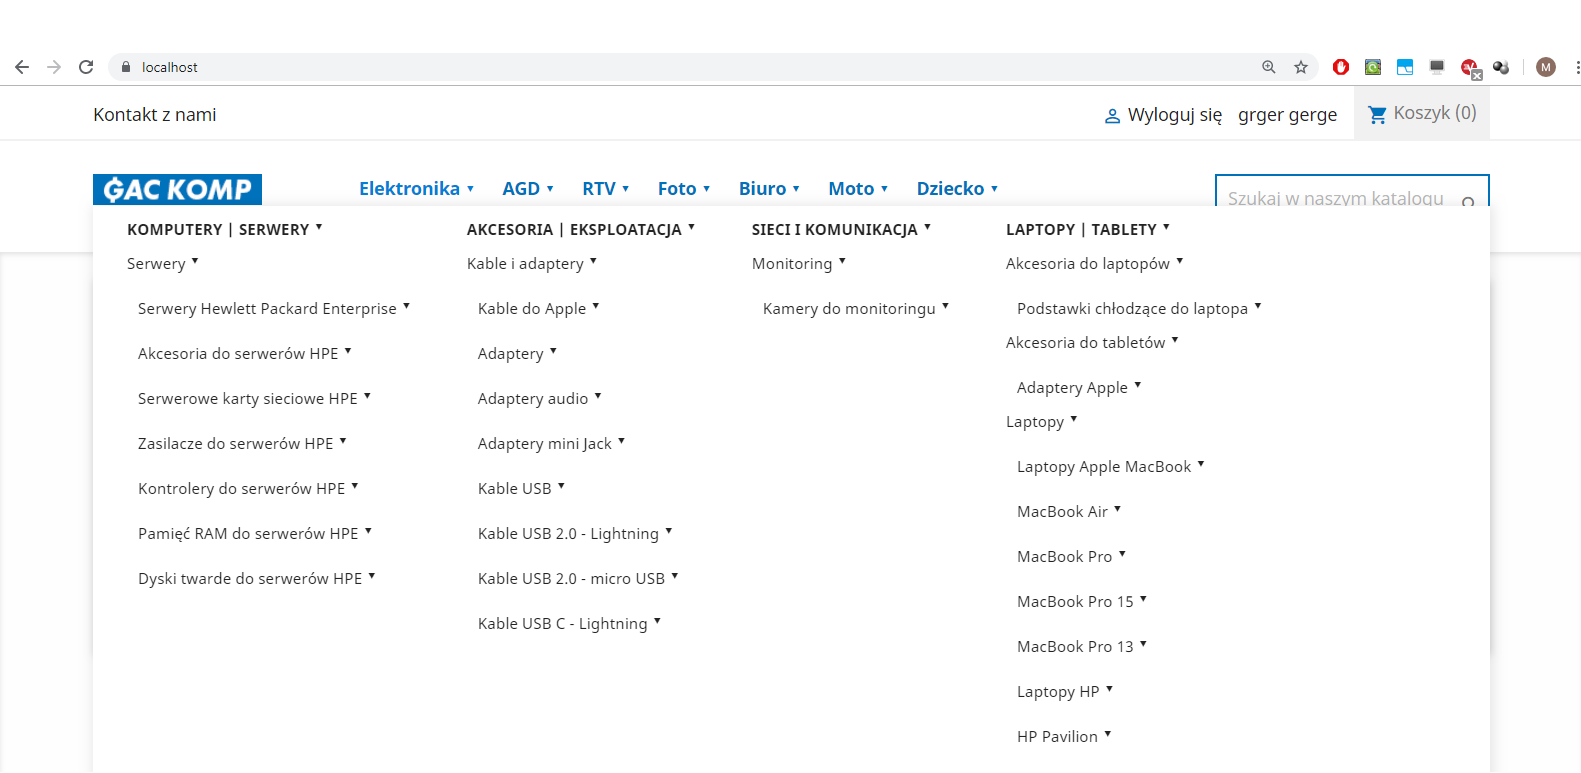Click the Kontakt z nami link

click(155, 114)
